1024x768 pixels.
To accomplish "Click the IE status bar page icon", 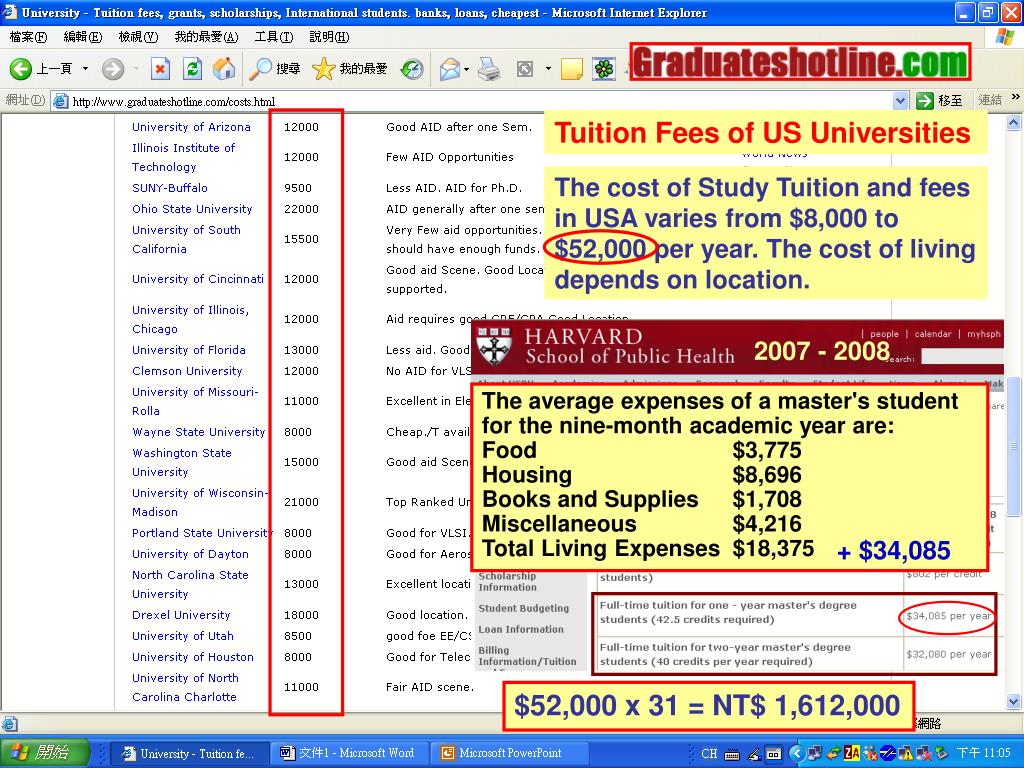I will click(x=9, y=723).
